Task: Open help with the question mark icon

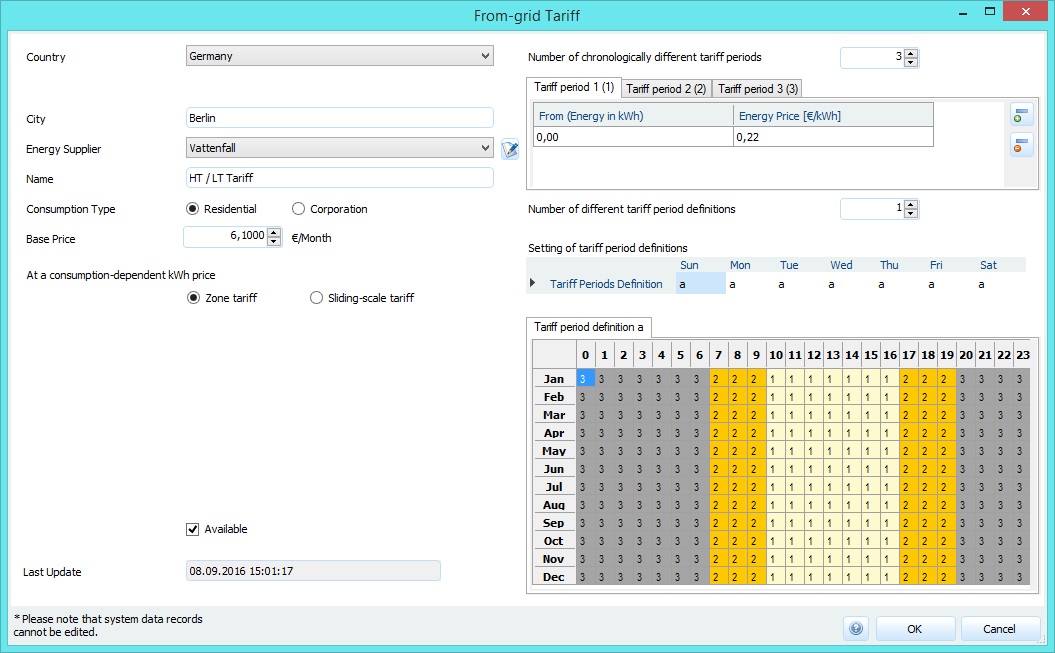Action: point(855,629)
